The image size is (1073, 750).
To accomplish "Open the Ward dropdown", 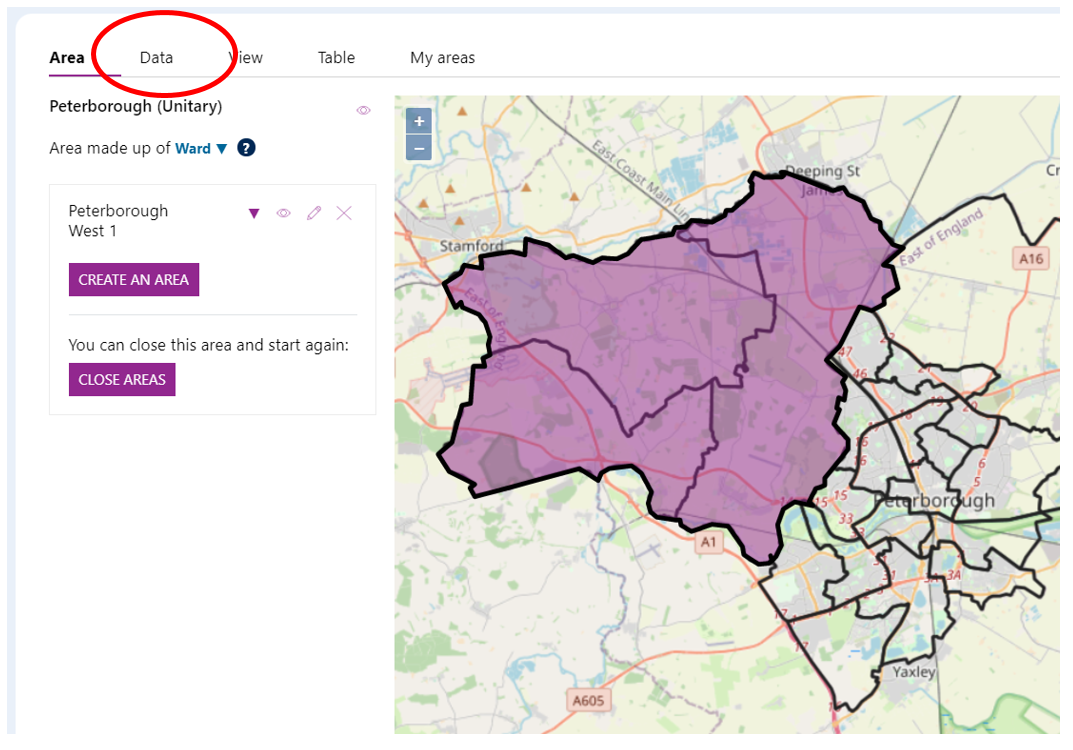I will click(x=200, y=147).
